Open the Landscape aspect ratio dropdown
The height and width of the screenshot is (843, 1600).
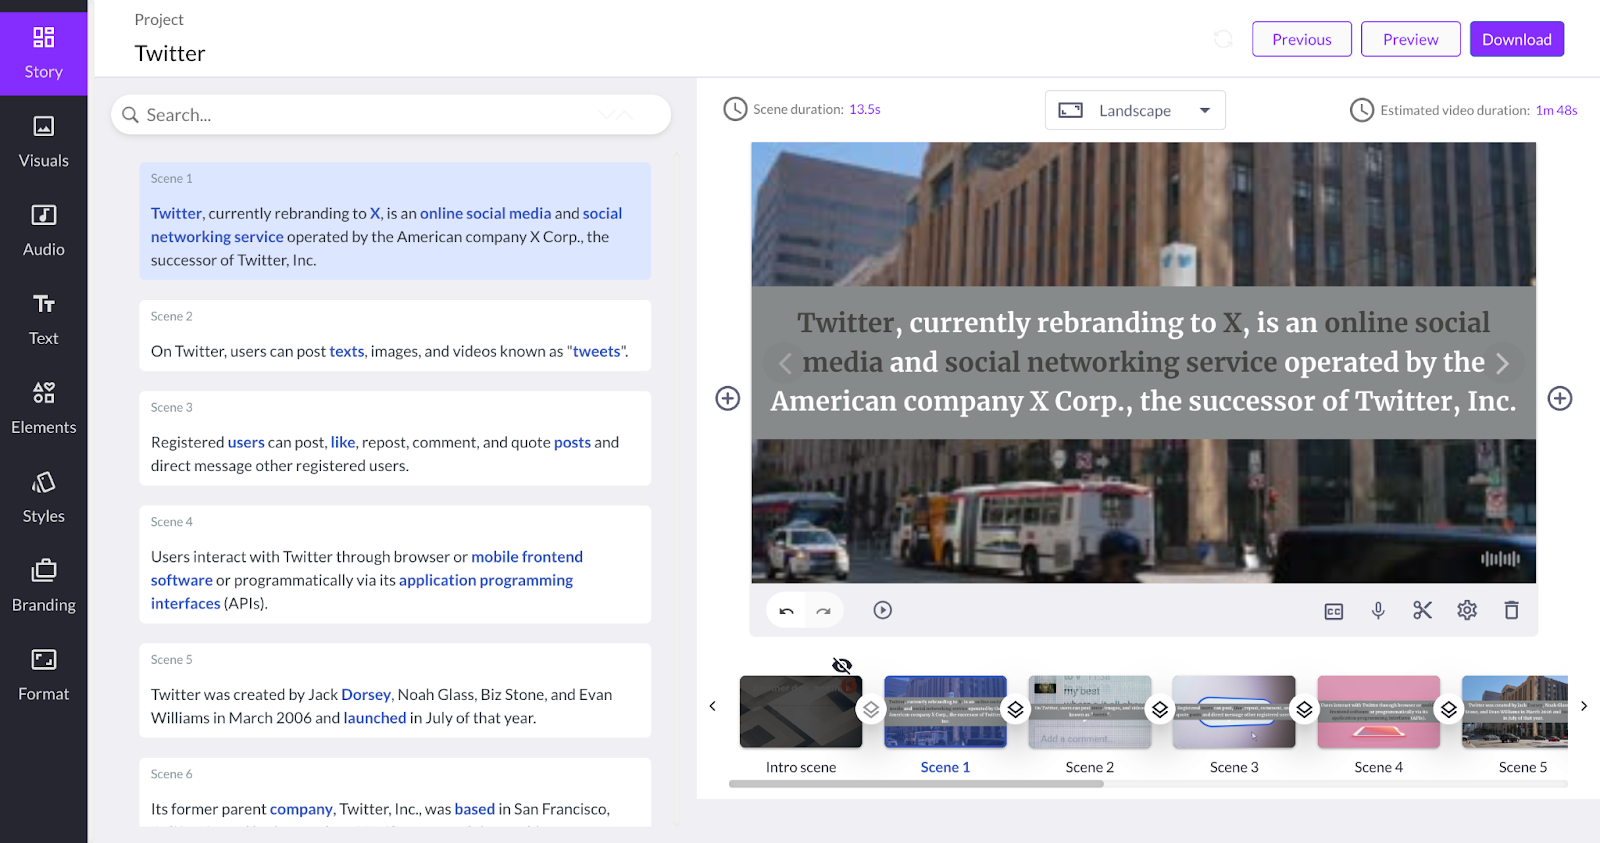click(x=1135, y=110)
